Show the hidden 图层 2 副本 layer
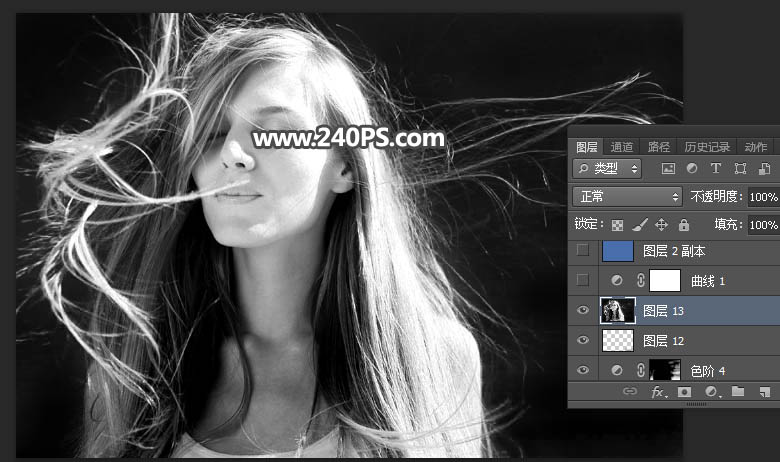 (x=583, y=250)
